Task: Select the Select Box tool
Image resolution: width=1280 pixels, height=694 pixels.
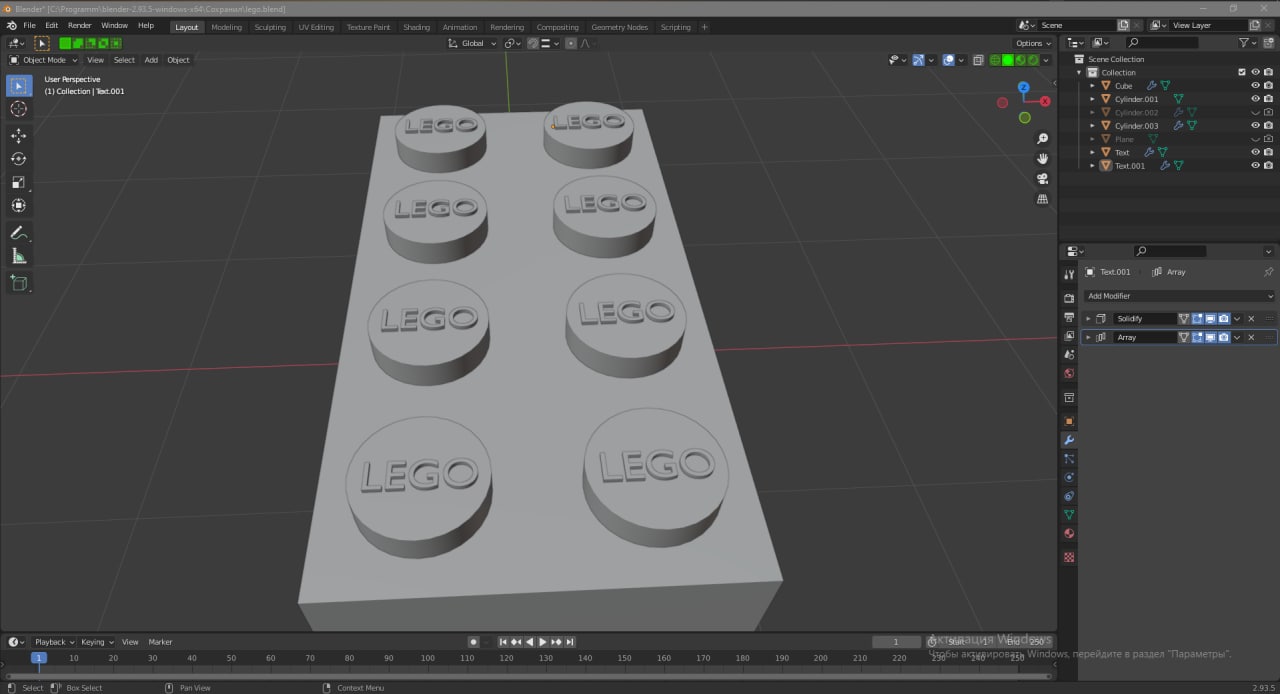Action: tap(19, 86)
